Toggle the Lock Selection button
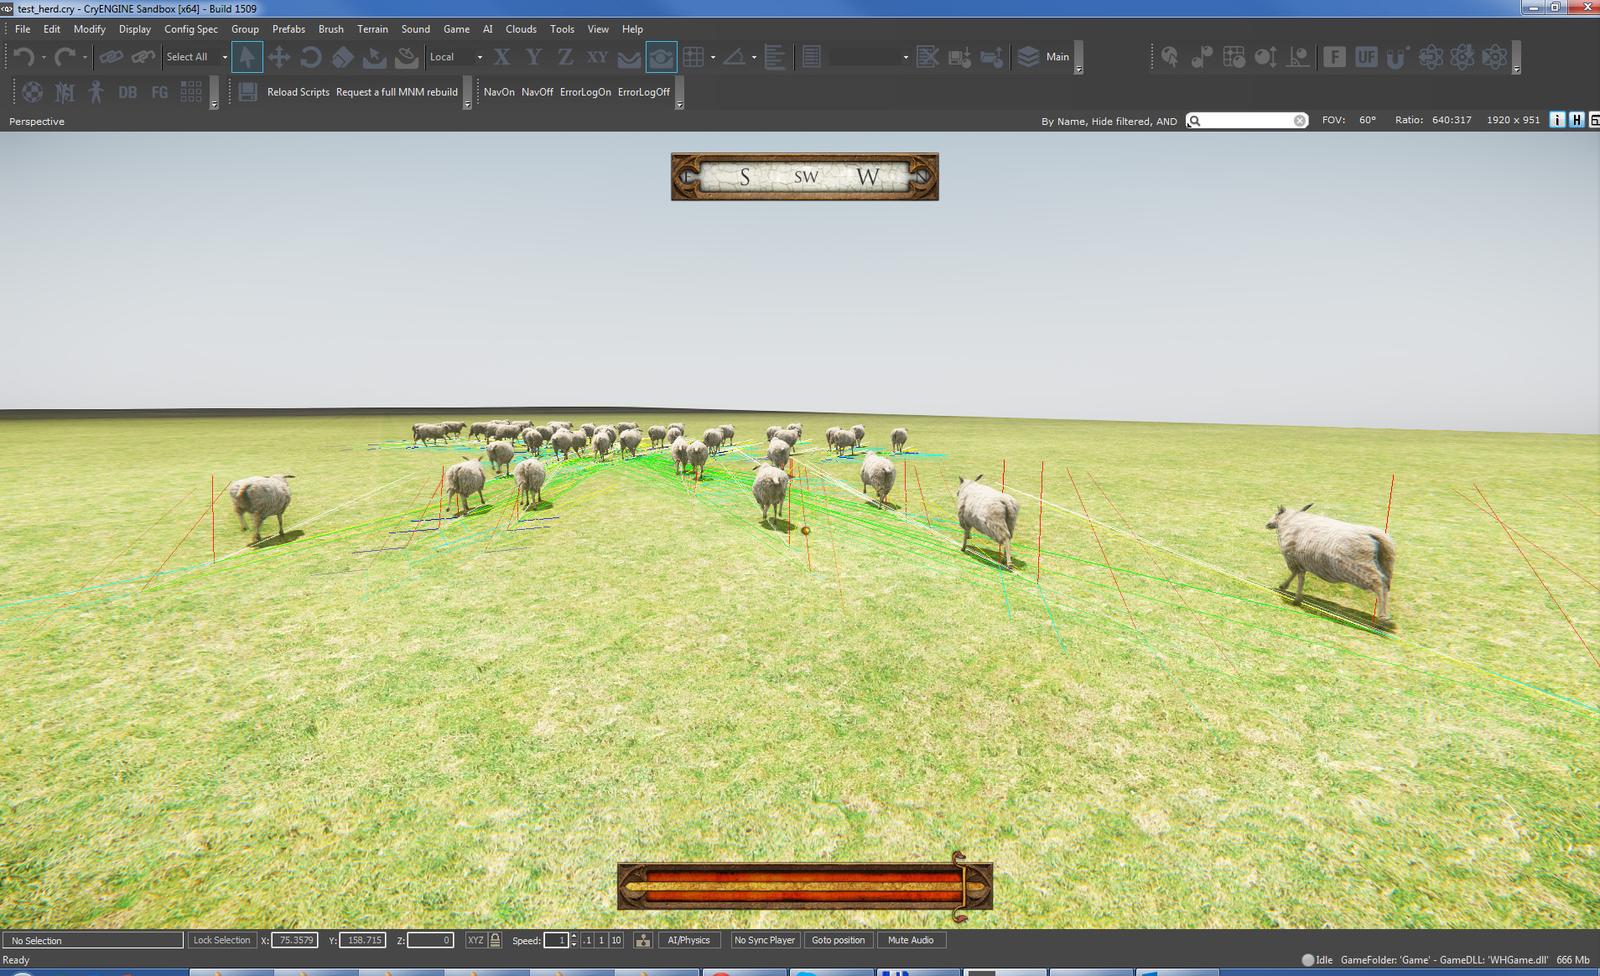 point(221,940)
